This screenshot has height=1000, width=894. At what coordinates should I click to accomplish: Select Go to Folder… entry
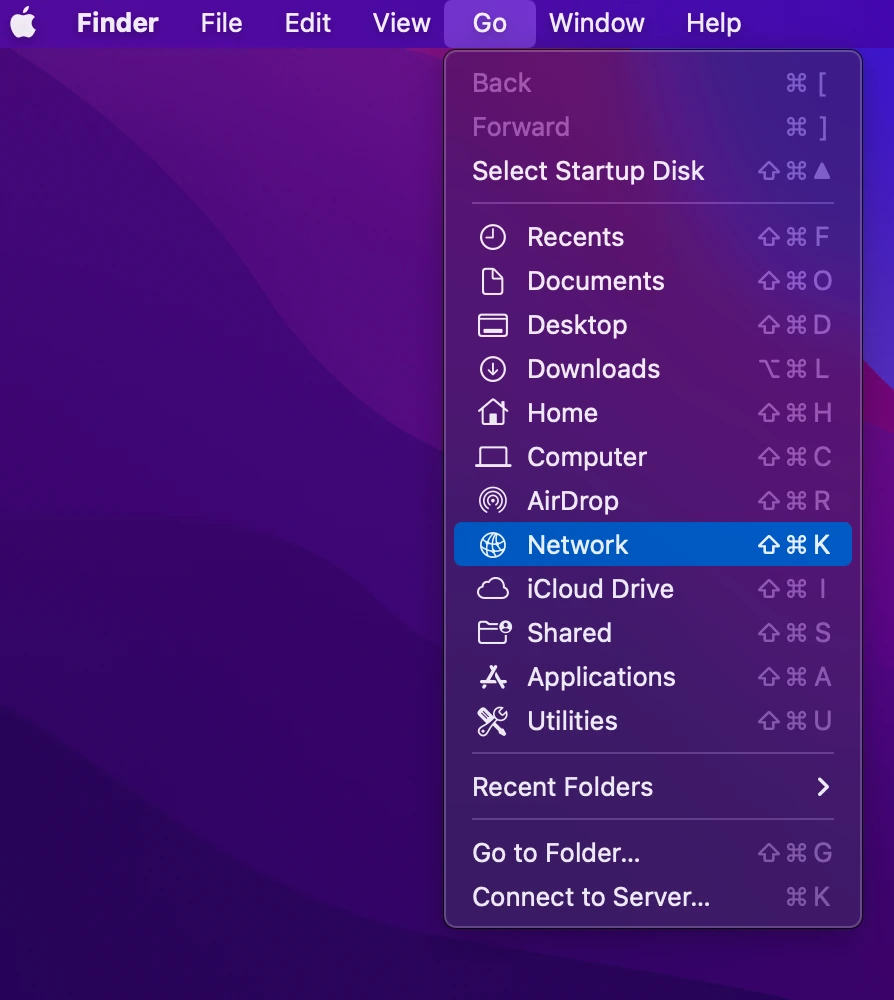pos(652,853)
